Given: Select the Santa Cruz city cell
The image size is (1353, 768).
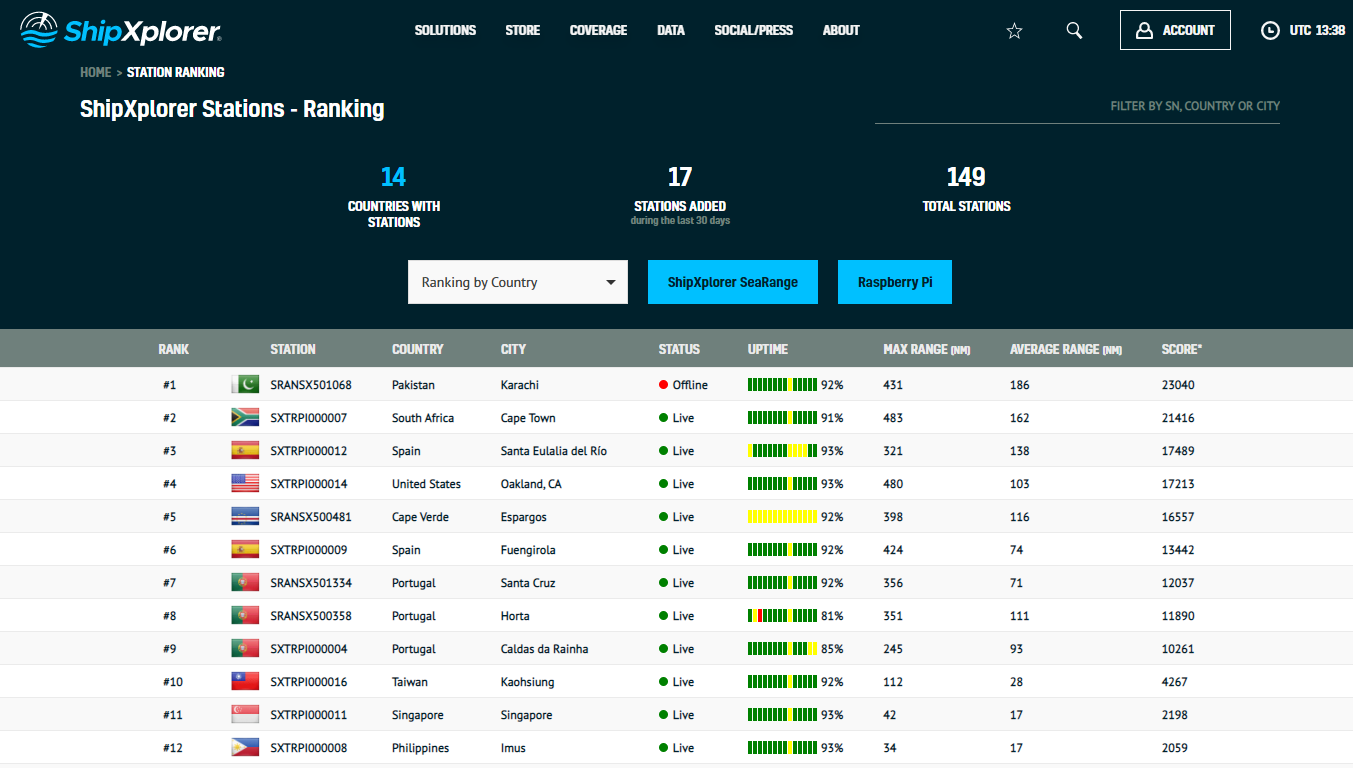Looking at the screenshot, I should (x=528, y=583).
